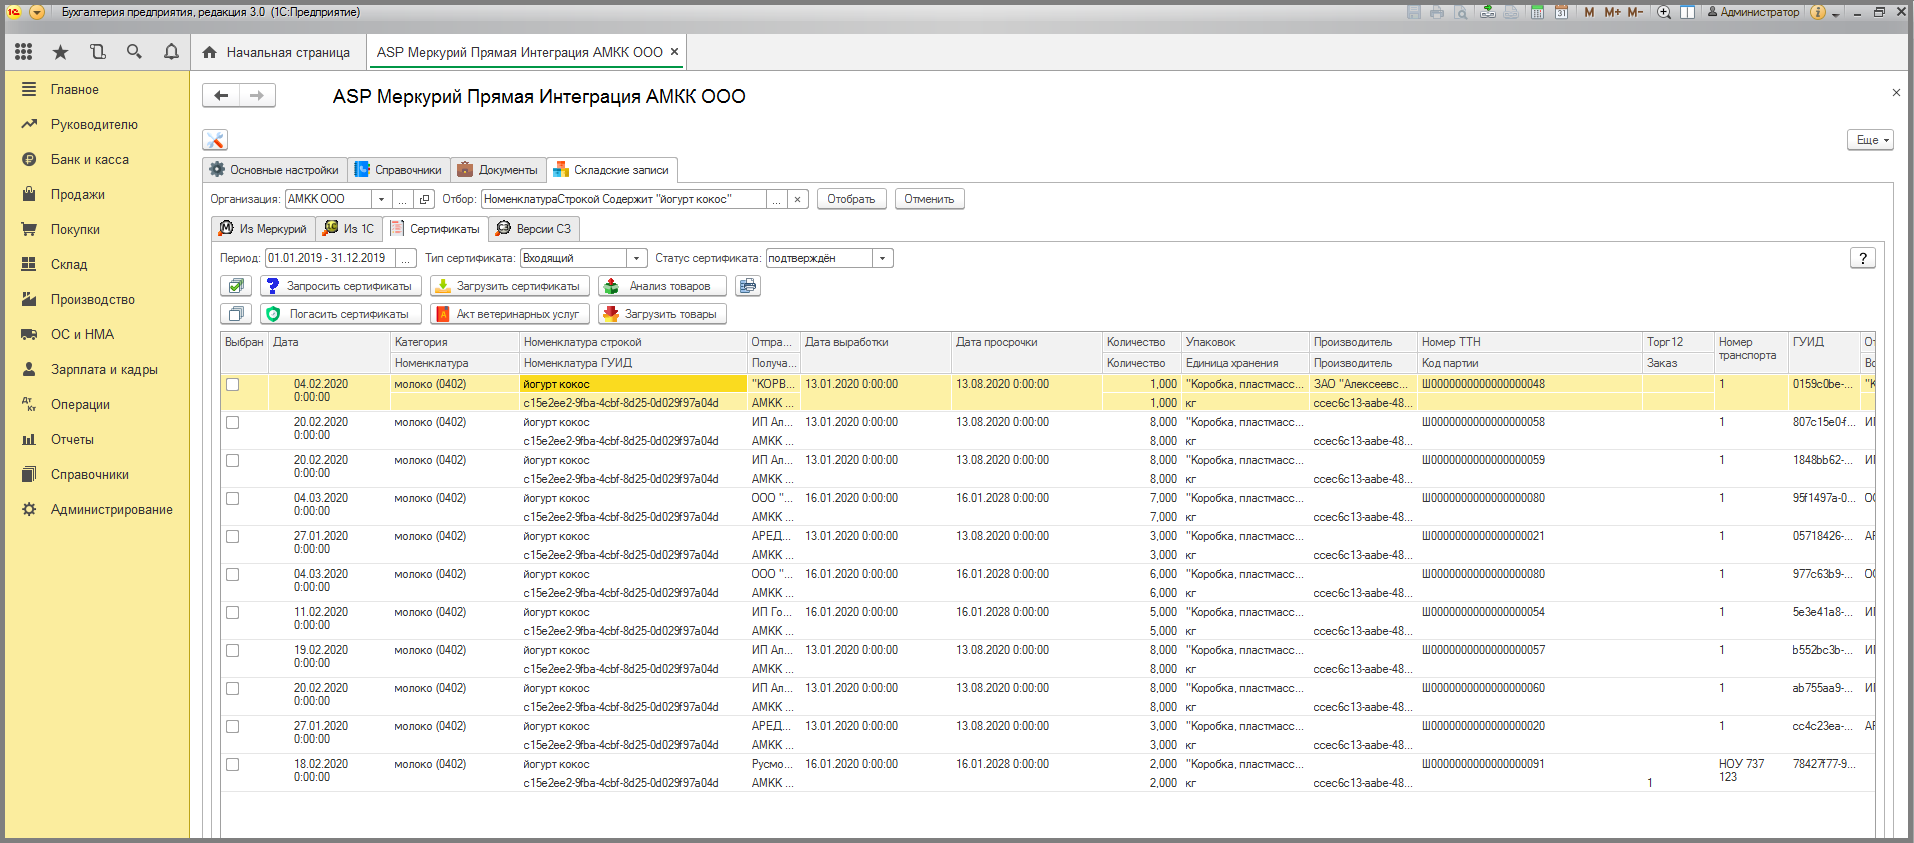This screenshot has height=843, width=1914.
Task: Open calculator icon in title bar
Action: pyautogui.click(x=1537, y=12)
